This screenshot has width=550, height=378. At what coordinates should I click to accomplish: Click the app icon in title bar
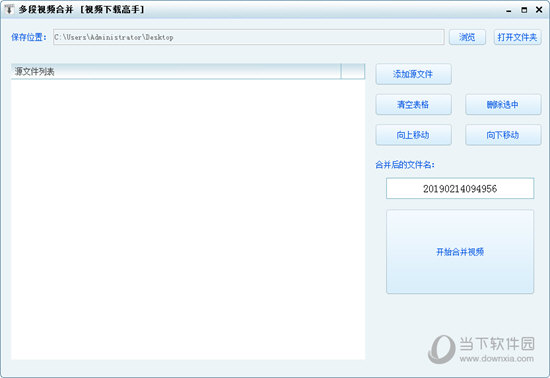9,9
